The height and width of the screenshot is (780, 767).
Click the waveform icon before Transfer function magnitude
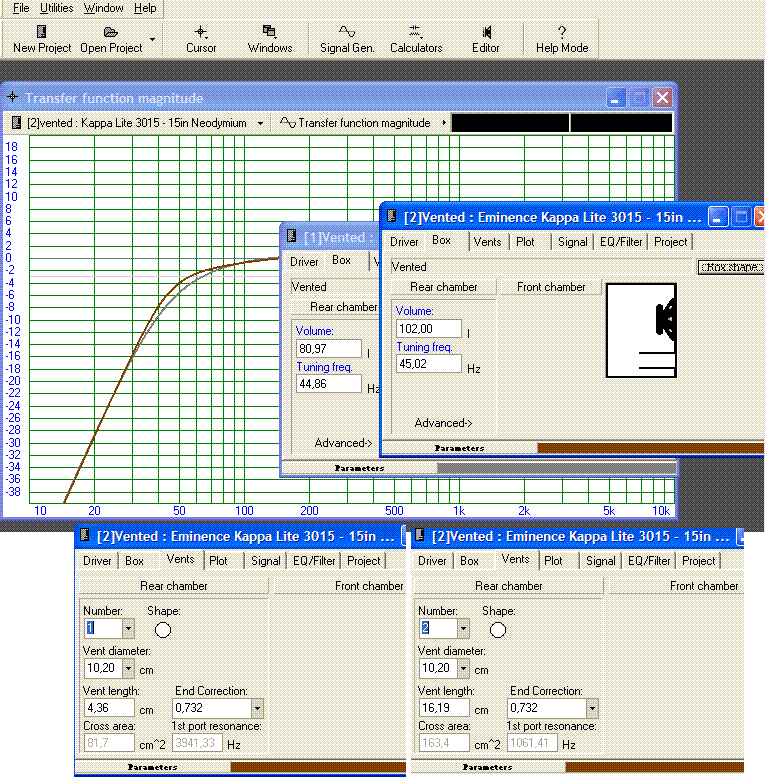tap(288, 122)
